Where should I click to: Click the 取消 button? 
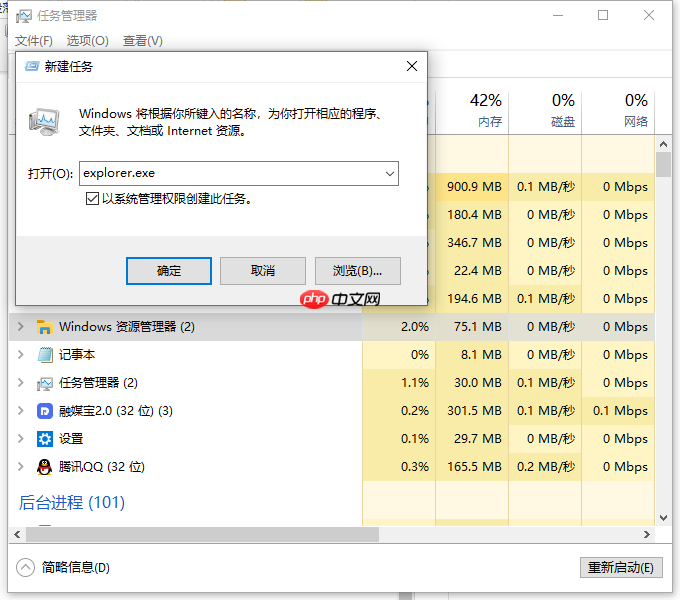(263, 271)
